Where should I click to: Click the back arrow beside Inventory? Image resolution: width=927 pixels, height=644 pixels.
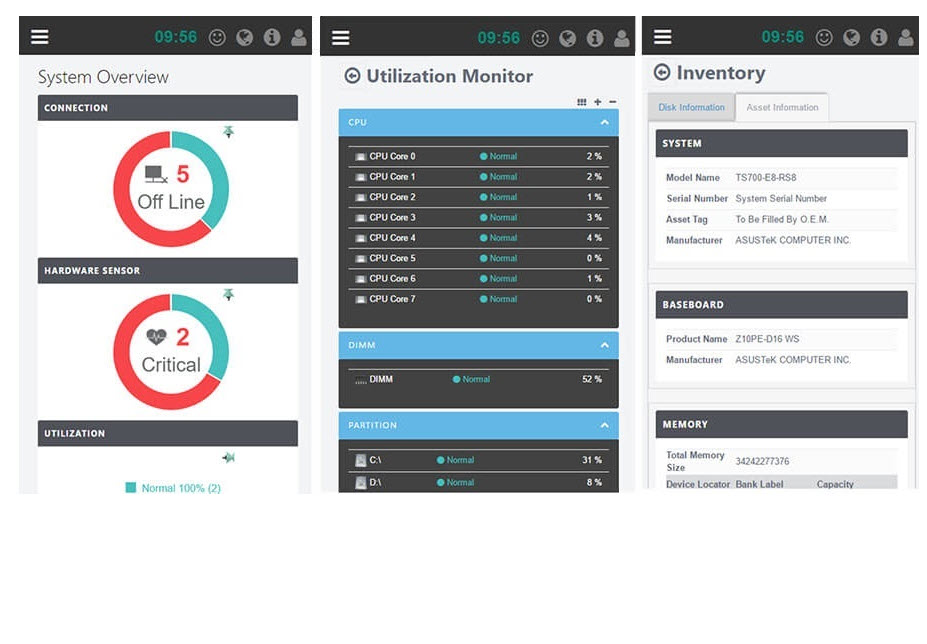[x=662, y=72]
